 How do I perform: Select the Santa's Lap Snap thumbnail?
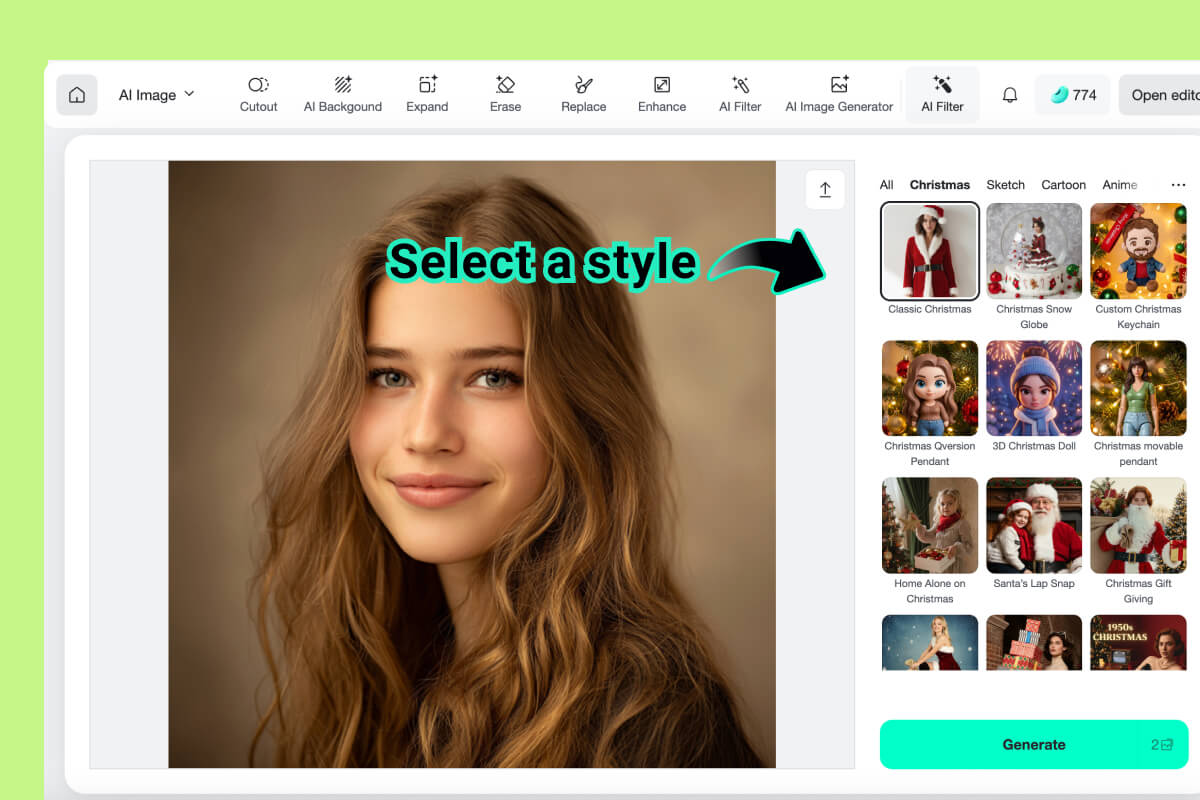pos(1034,525)
